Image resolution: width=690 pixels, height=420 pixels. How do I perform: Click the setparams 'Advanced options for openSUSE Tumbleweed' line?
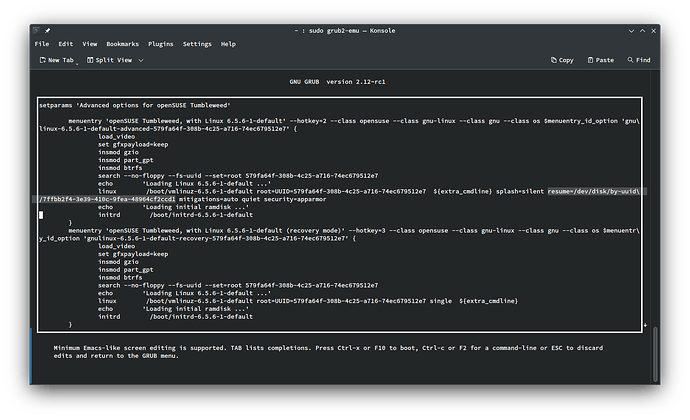tap(135, 105)
